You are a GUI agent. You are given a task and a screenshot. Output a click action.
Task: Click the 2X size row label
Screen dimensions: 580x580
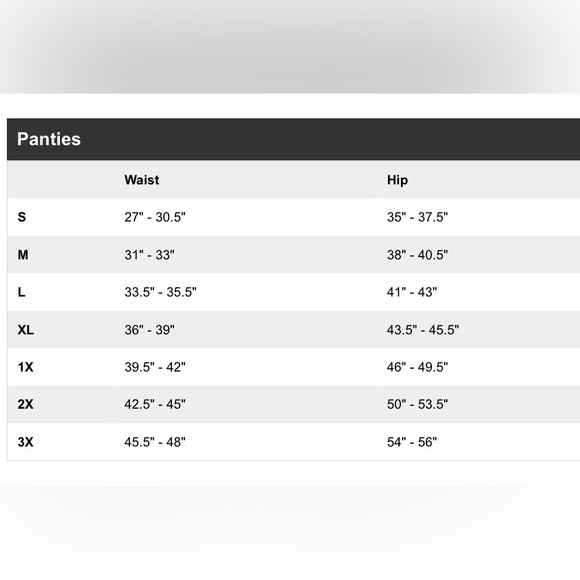tap(26, 404)
